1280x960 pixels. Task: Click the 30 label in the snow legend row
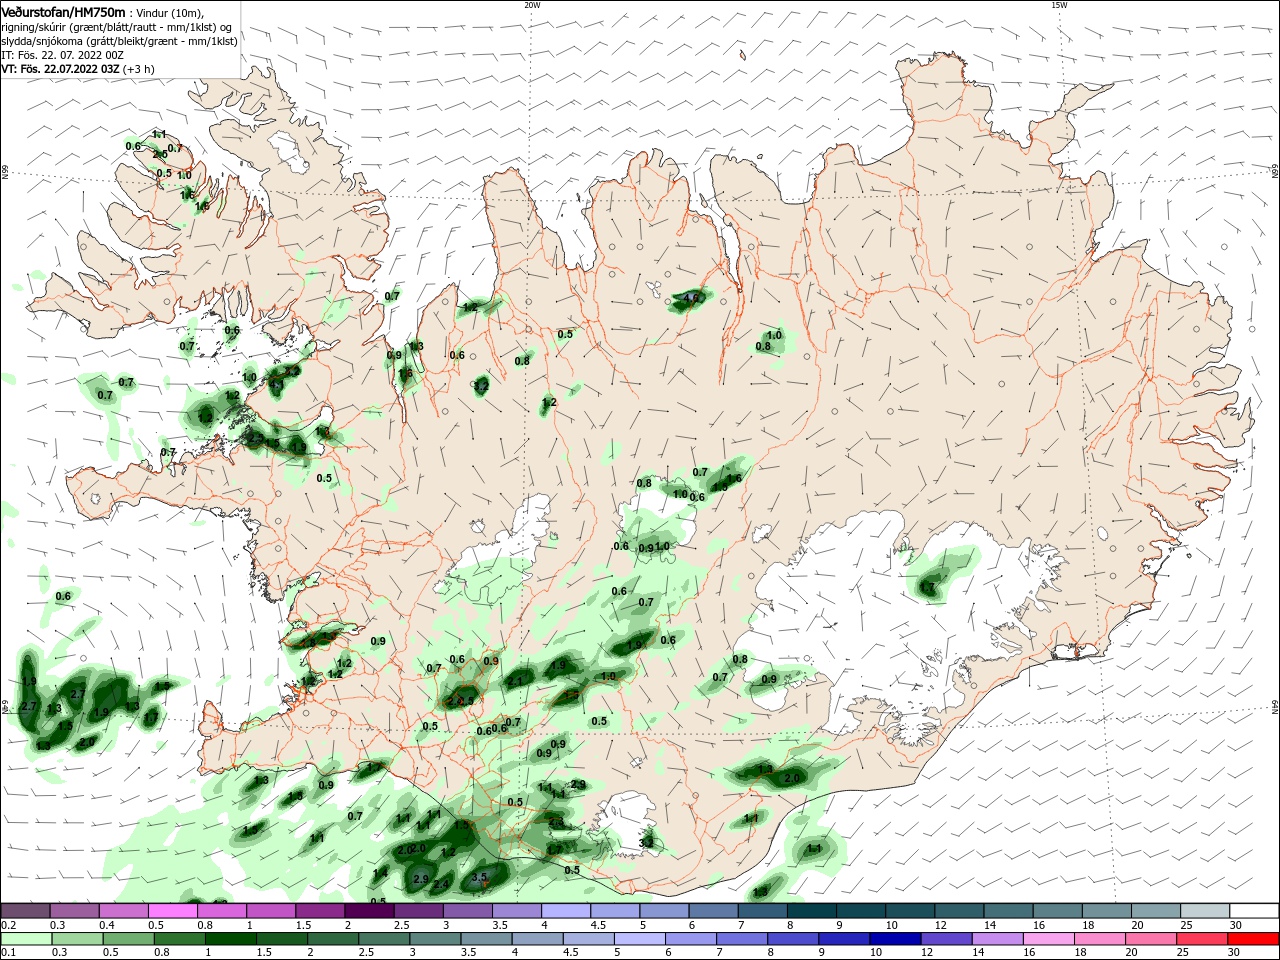tap(1235, 925)
